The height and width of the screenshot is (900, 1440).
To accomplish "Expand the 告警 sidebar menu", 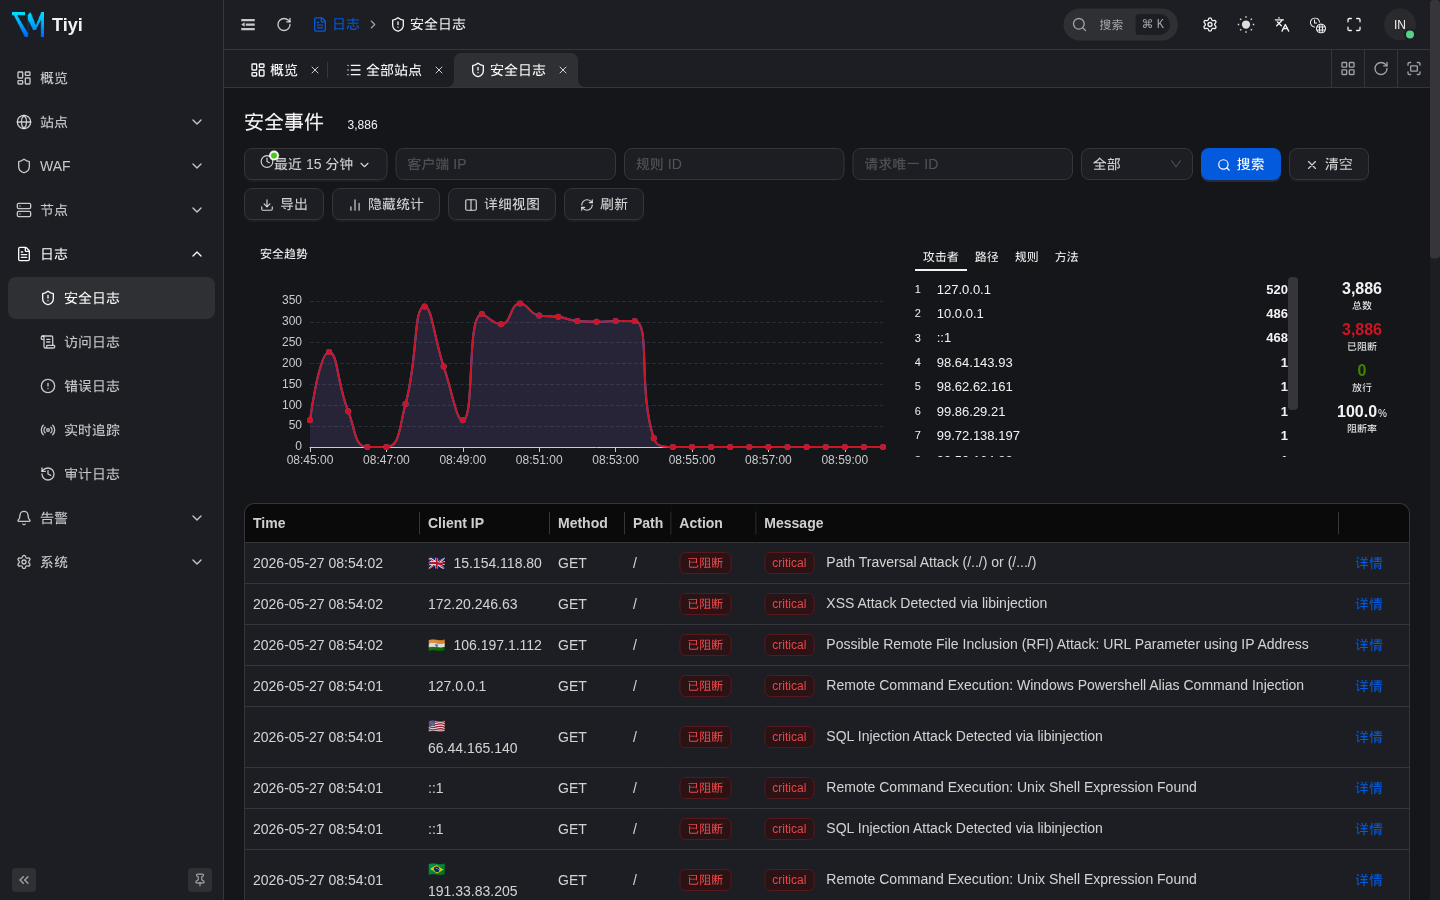I will (111, 518).
